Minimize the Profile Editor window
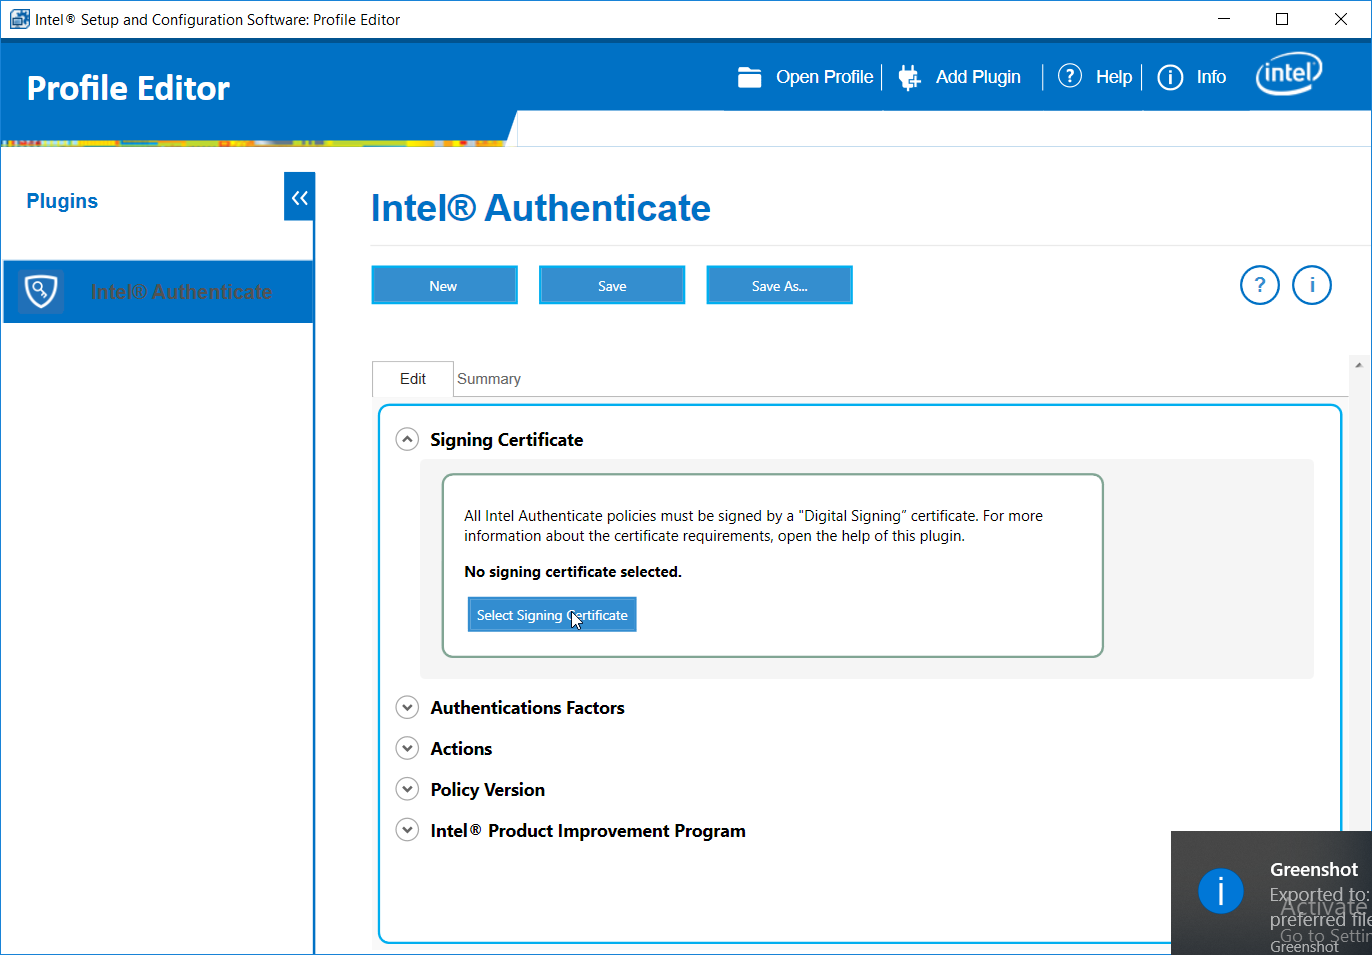The height and width of the screenshot is (955, 1372). pyautogui.click(x=1224, y=19)
